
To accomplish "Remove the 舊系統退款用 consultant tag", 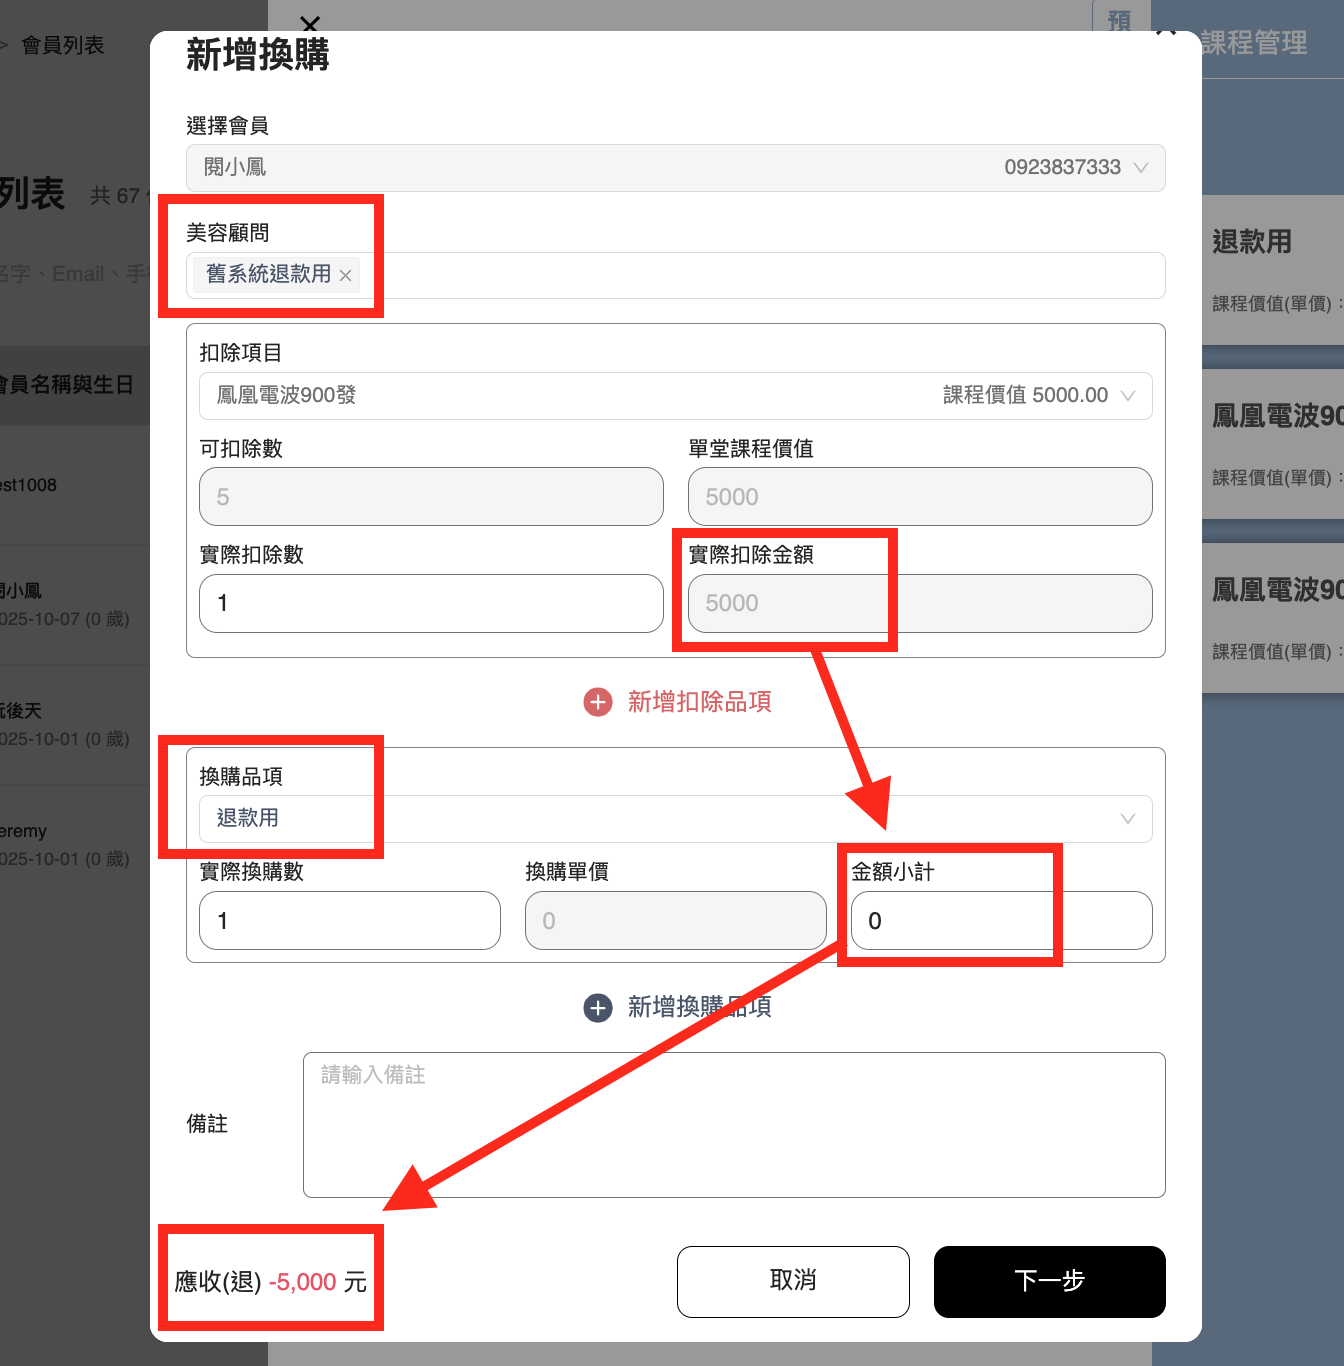I will pyautogui.click(x=345, y=275).
